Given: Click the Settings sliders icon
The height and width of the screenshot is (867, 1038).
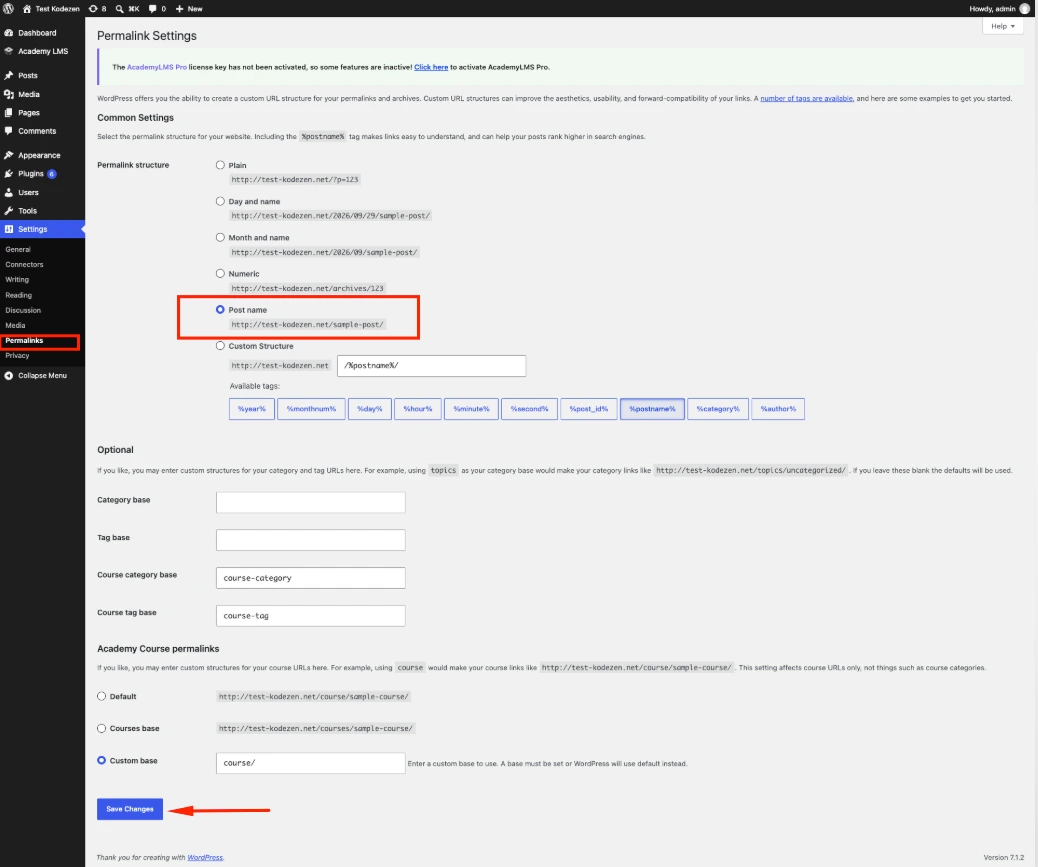Looking at the screenshot, I should pyautogui.click(x=9, y=229).
